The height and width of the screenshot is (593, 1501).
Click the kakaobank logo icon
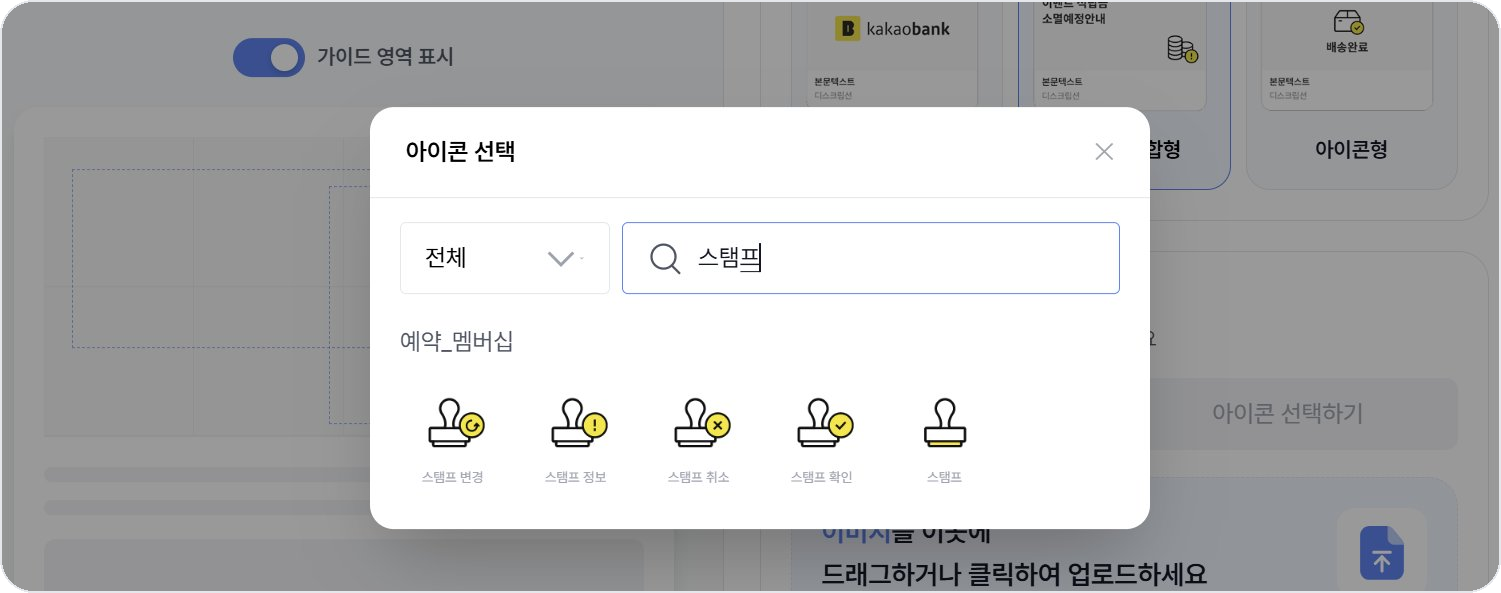[889, 28]
